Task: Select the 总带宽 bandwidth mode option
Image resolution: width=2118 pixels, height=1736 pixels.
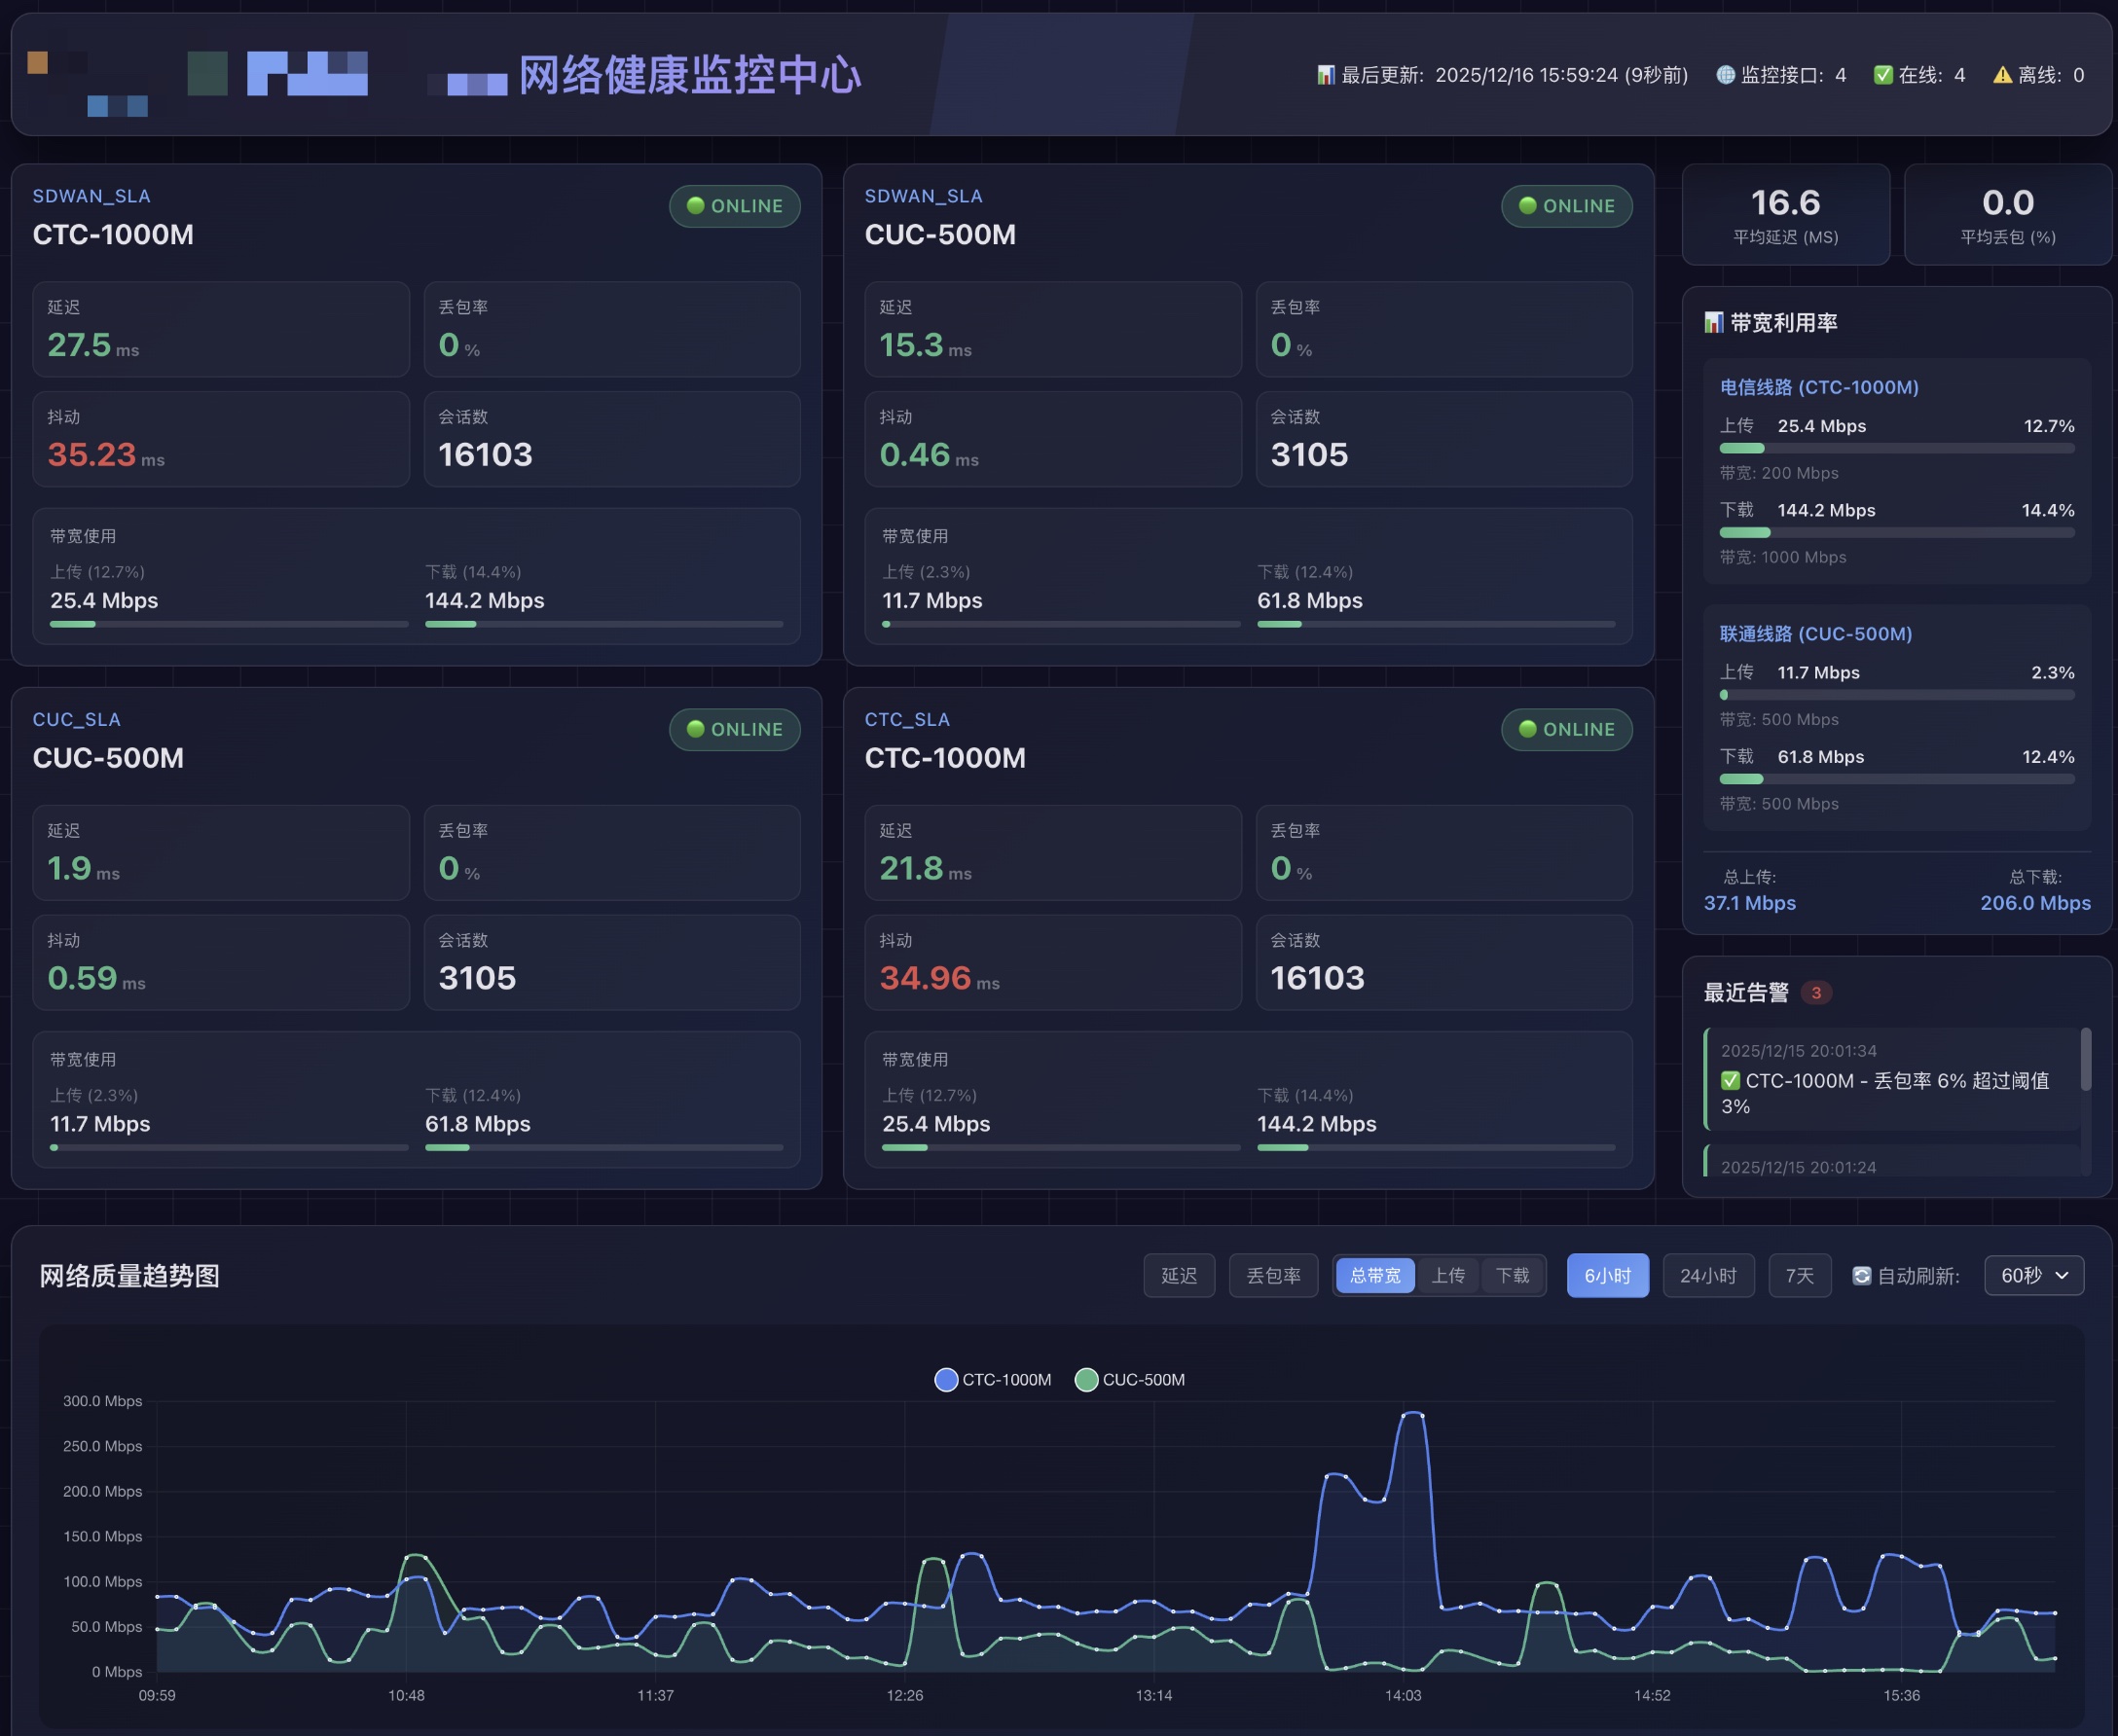Action: tap(1375, 1276)
